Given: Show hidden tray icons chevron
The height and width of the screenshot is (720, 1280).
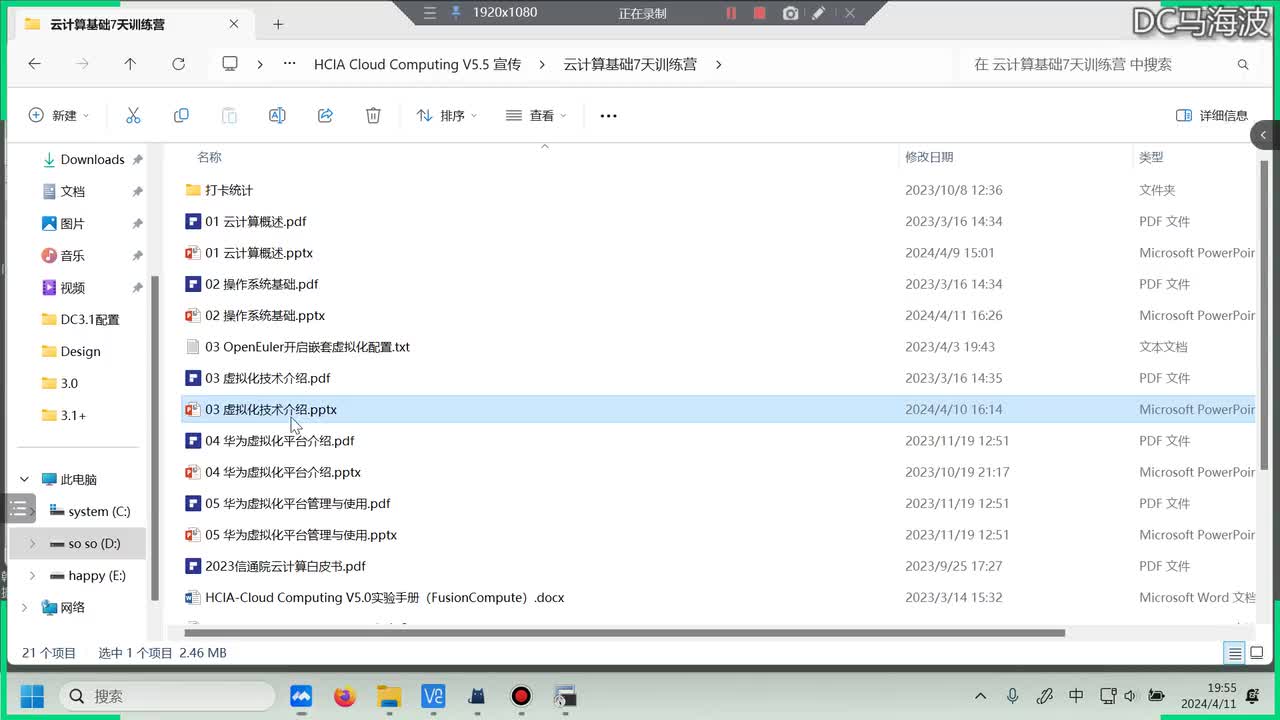Looking at the screenshot, I should [x=981, y=696].
